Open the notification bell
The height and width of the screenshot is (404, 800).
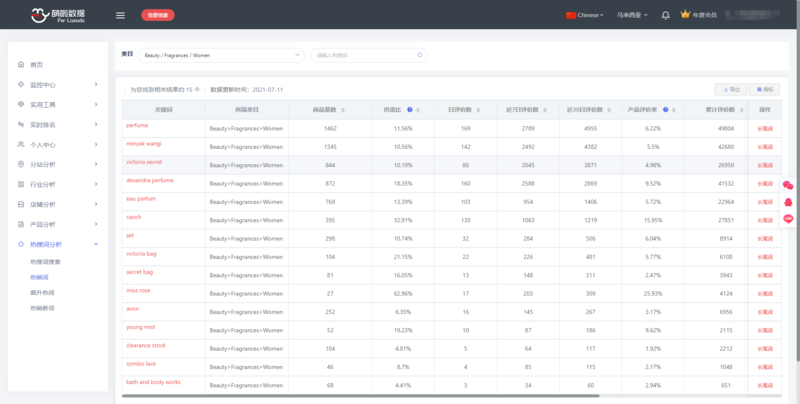click(666, 15)
